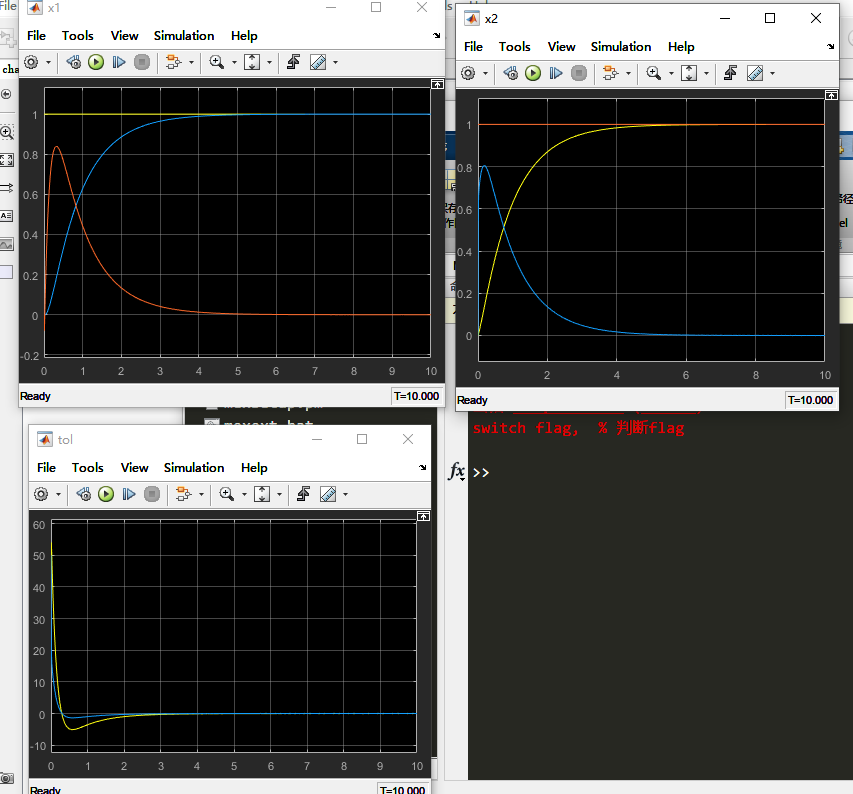This screenshot has height=794, width=853.
Task: Click annotation text icon in left palette
Action: click(x=7, y=215)
